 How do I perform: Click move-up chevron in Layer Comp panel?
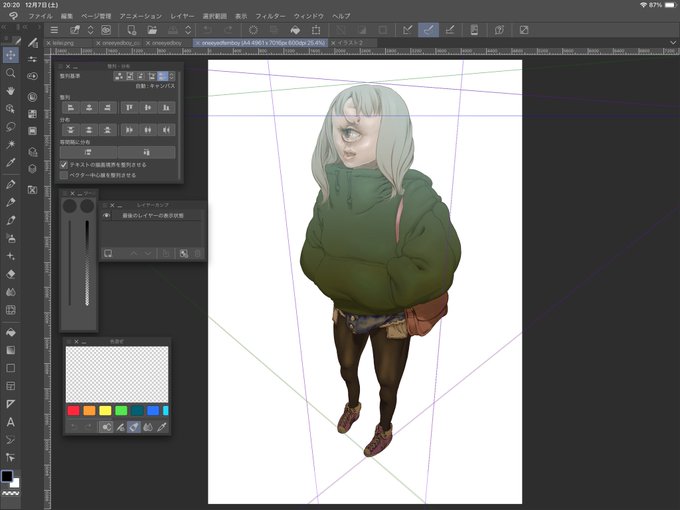tap(134, 253)
